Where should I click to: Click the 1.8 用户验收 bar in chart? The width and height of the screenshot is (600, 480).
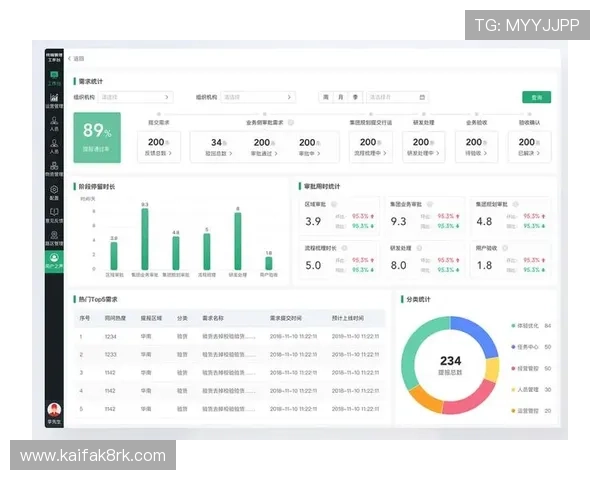click(x=269, y=263)
